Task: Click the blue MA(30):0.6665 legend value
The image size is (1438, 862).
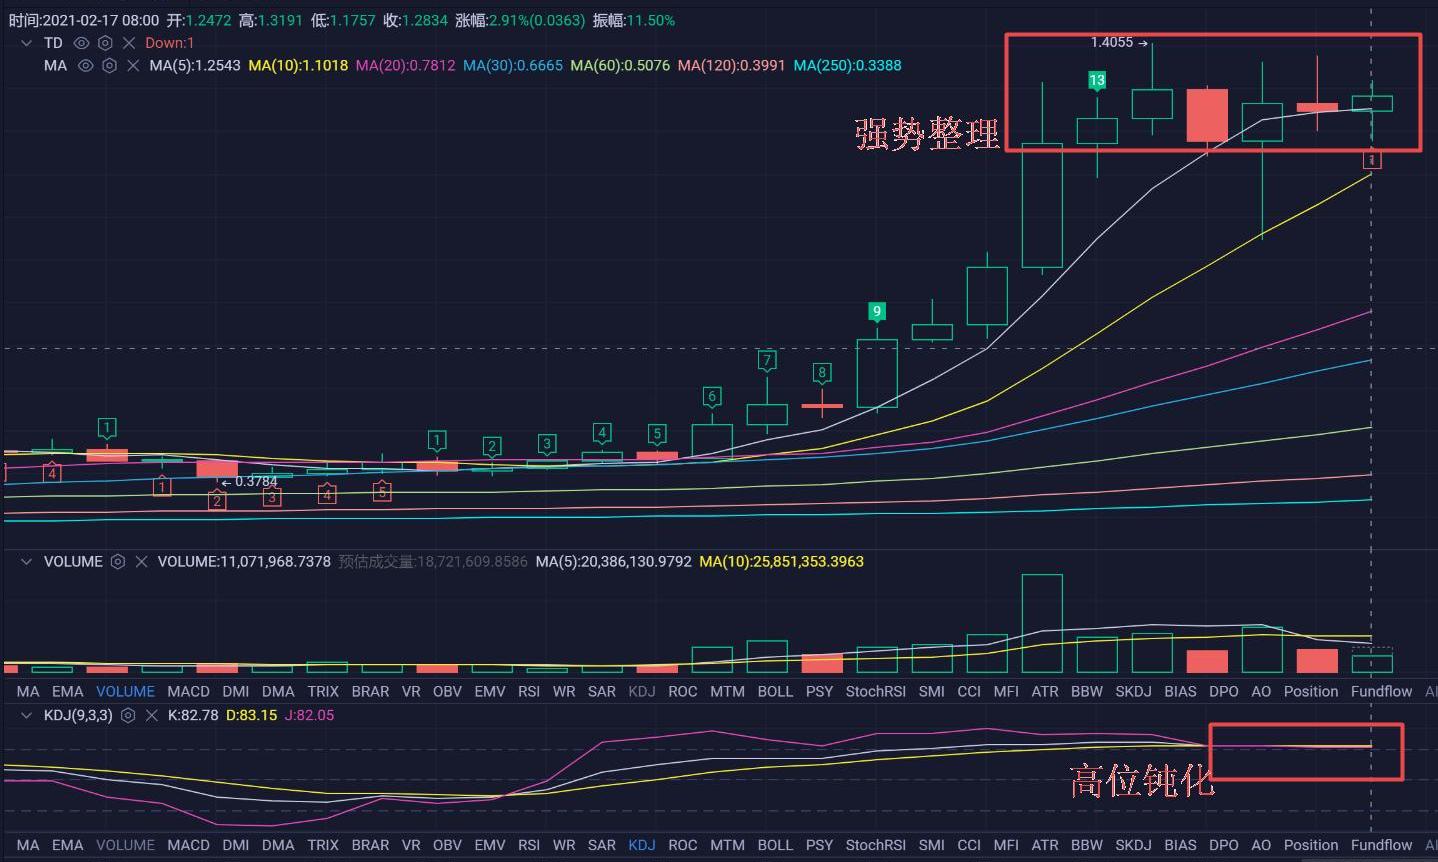Action: coord(513,65)
